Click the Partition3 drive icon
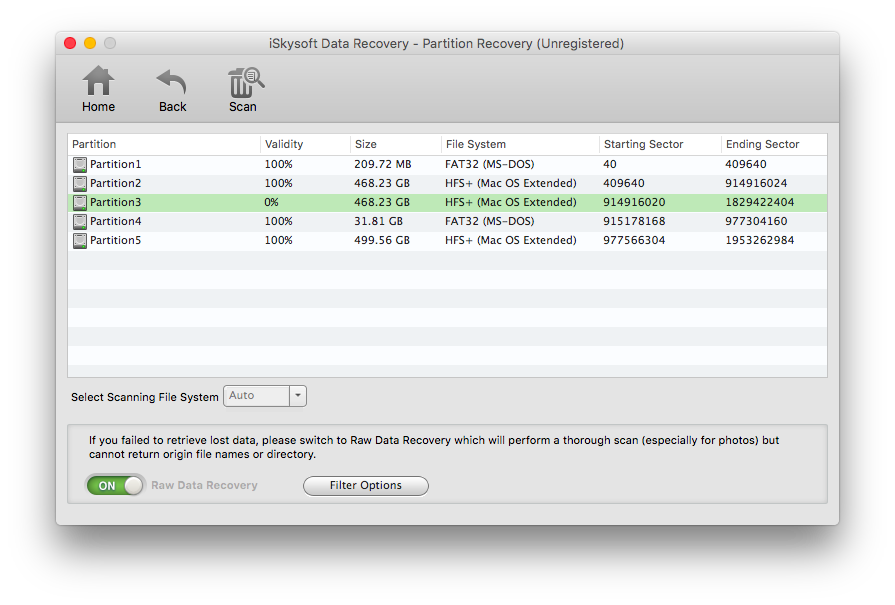This screenshot has width=895, height=605. point(80,203)
